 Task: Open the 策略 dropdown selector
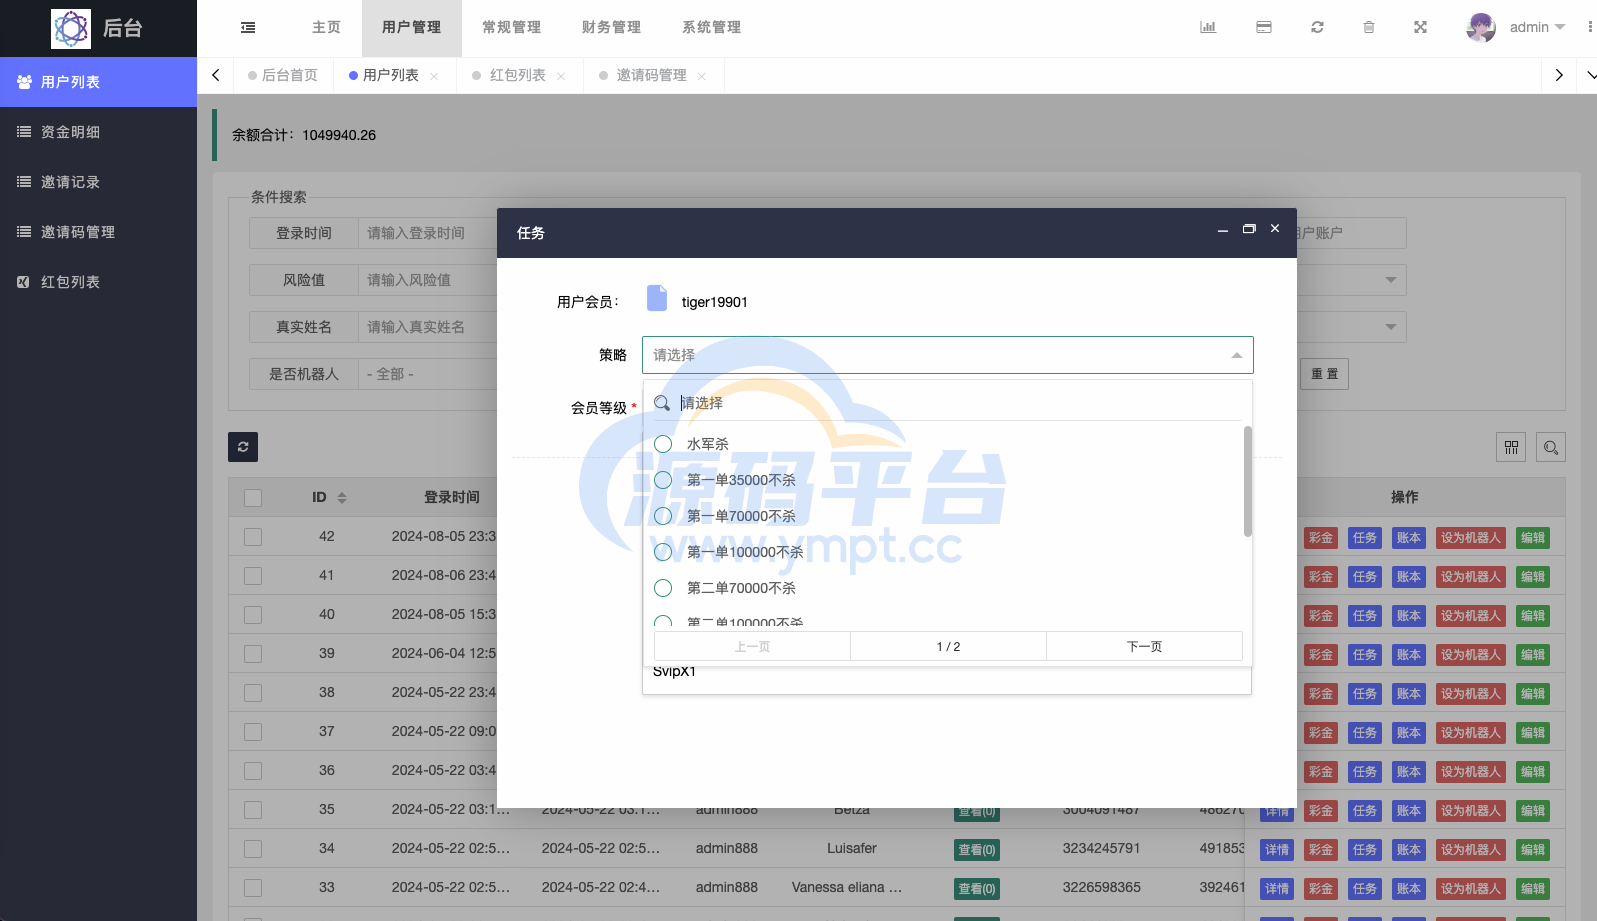tap(948, 355)
